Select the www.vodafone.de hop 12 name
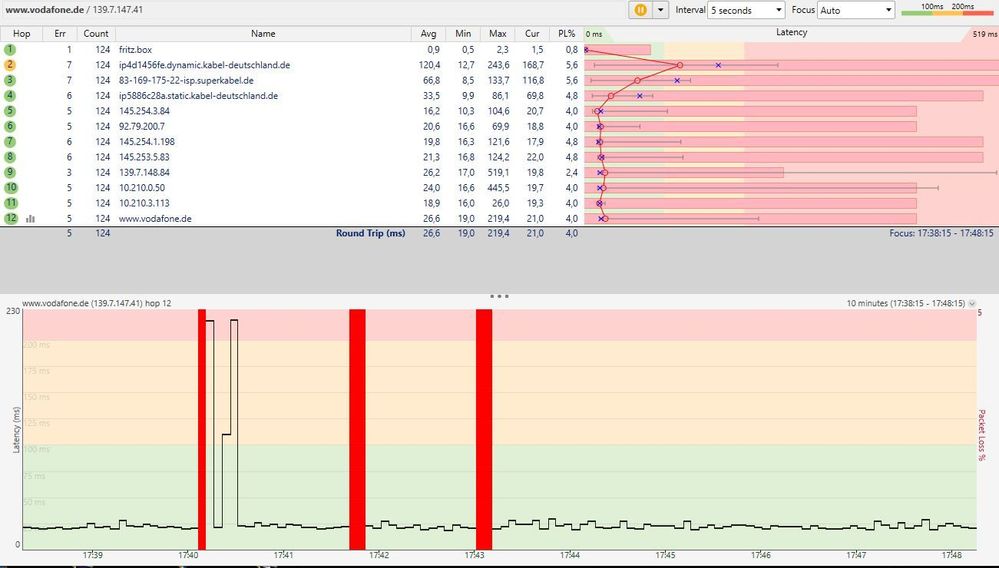The height and width of the screenshot is (568, 999). [155, 218]
